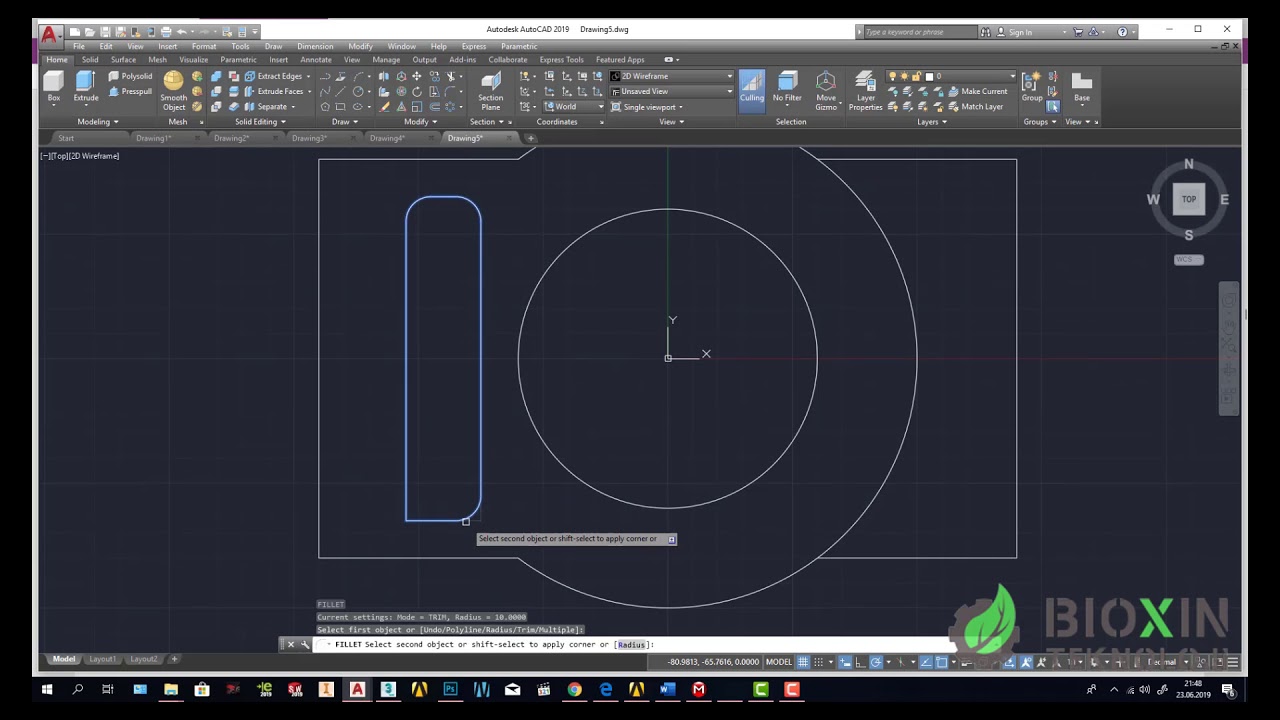This screenshot has width=1280, height=720.
Task: Open Google Chrome from the taskbar
Action: click(574, 689)
